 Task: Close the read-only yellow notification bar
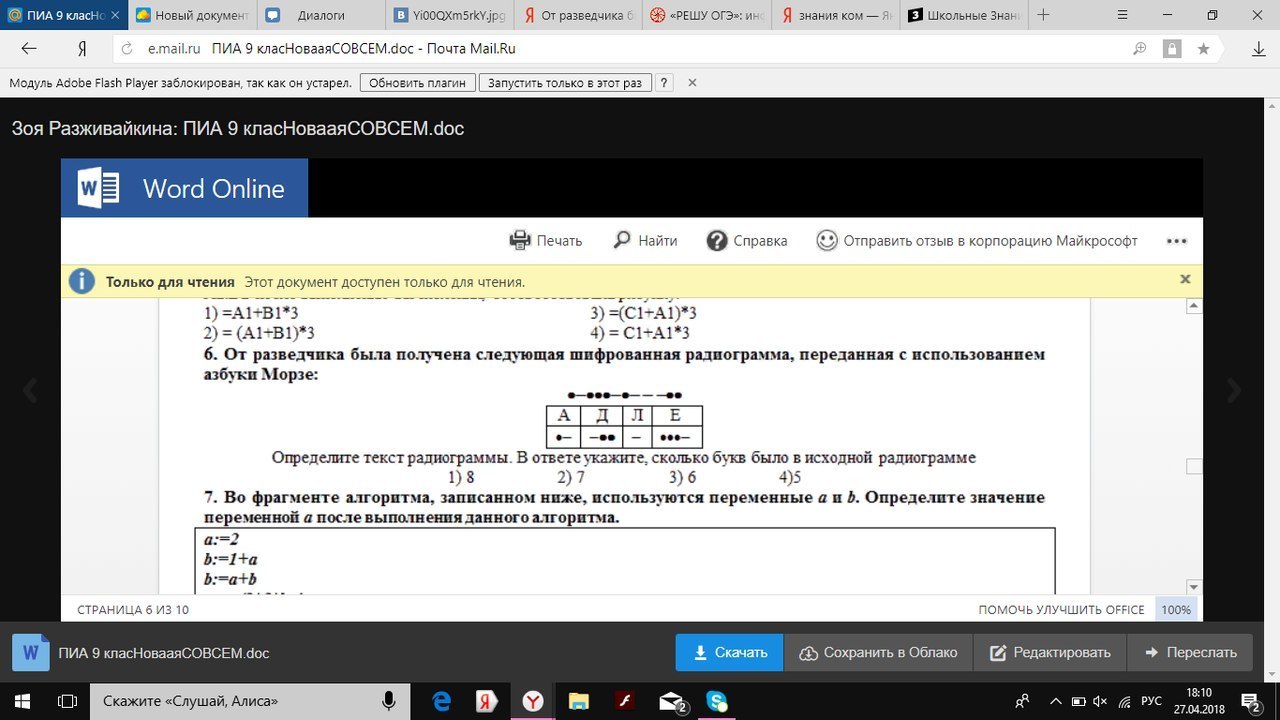tap(1185, 280)
